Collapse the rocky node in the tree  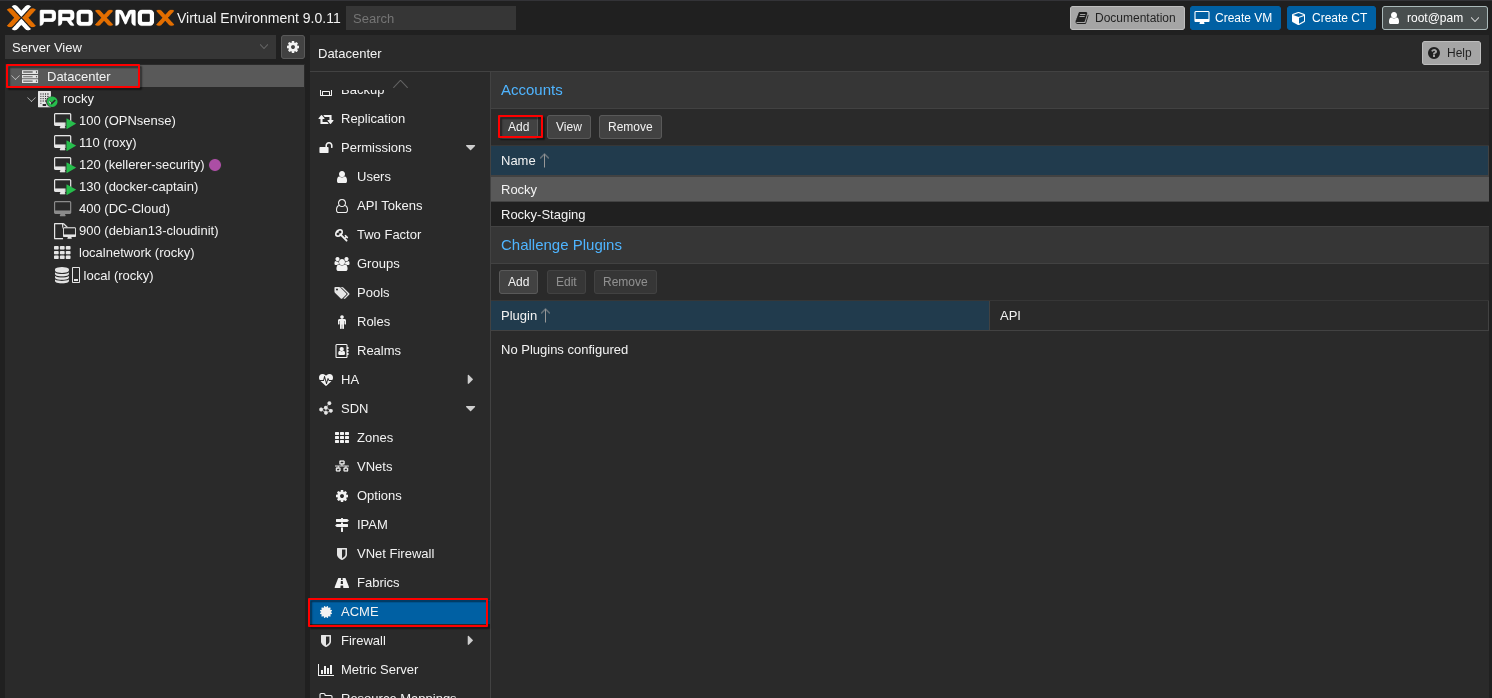pos(31,100)
